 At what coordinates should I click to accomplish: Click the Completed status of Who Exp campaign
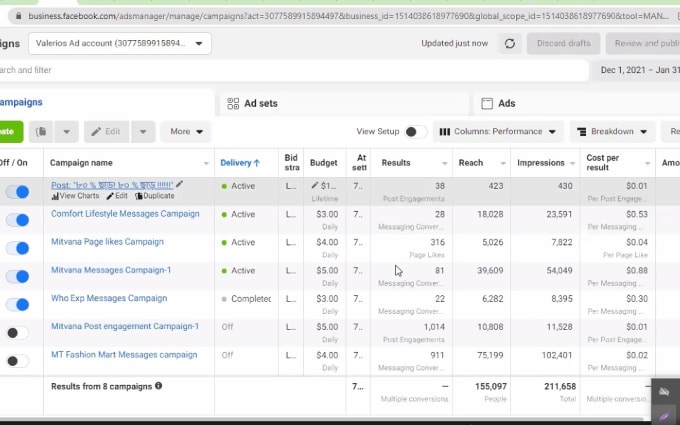pyautogui.click(x=247, y=299)
